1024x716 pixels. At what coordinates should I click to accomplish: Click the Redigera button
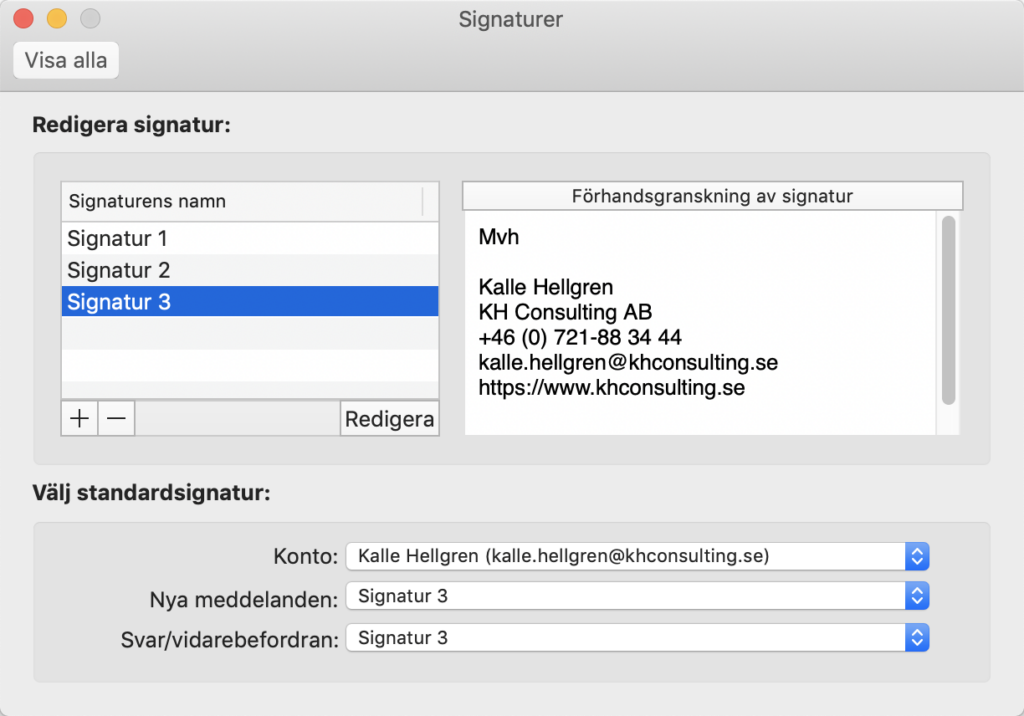point(389,419)
